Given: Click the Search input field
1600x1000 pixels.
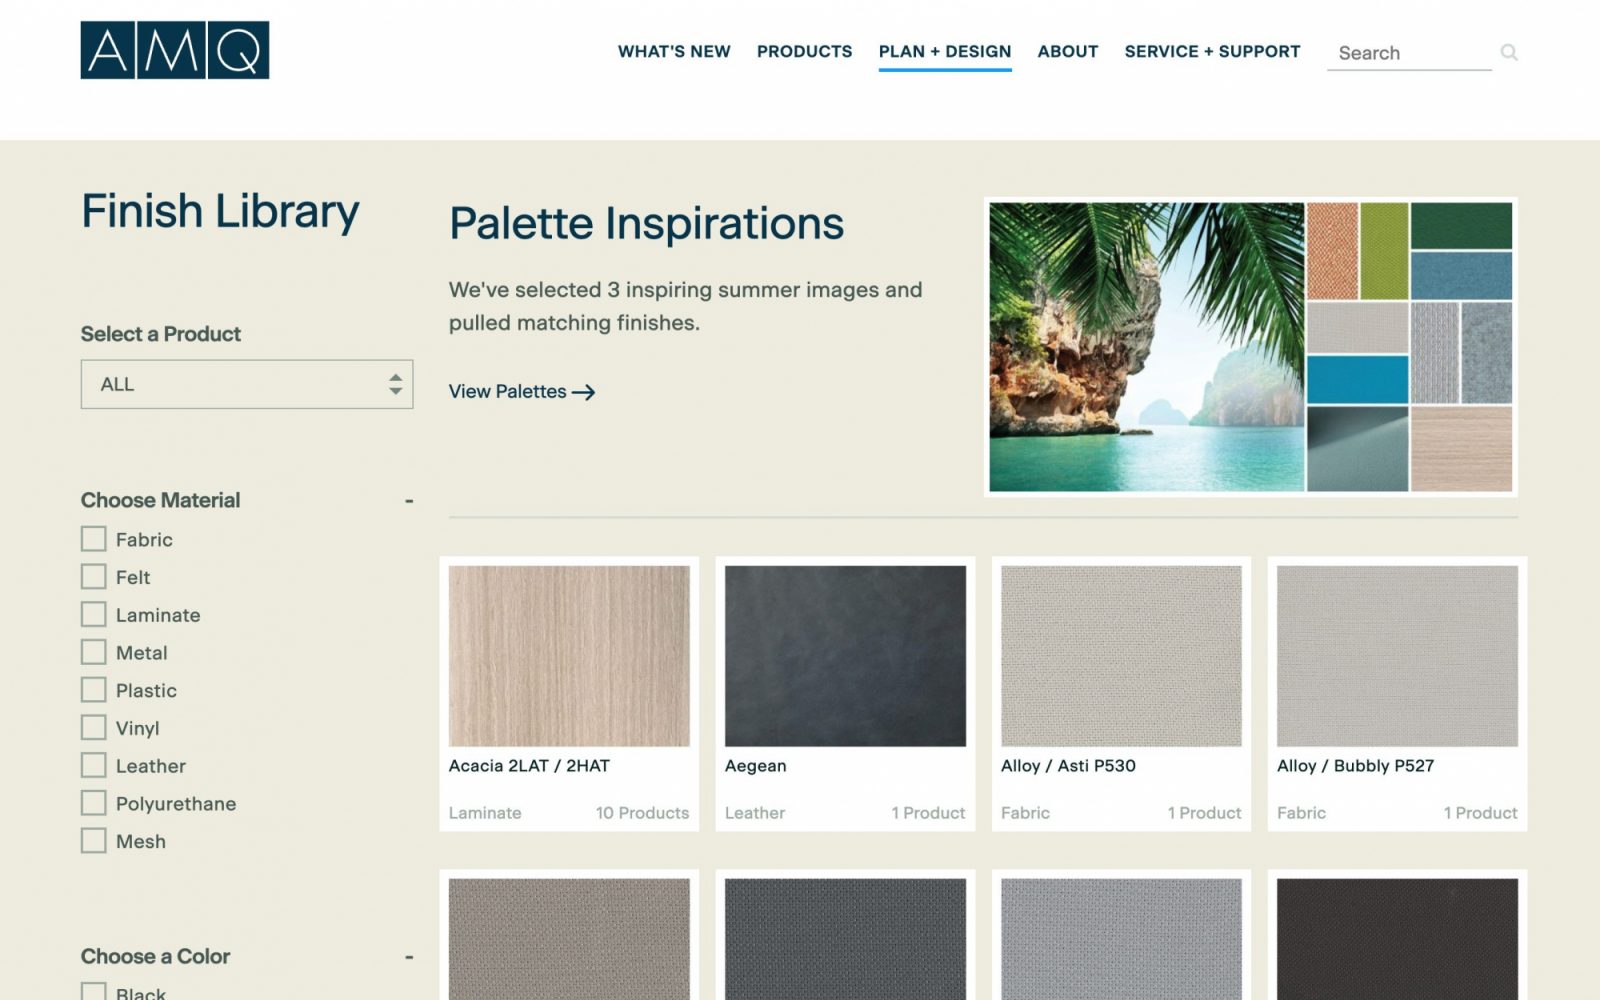Looking at the screenshot, I should tap(1409, 53).
